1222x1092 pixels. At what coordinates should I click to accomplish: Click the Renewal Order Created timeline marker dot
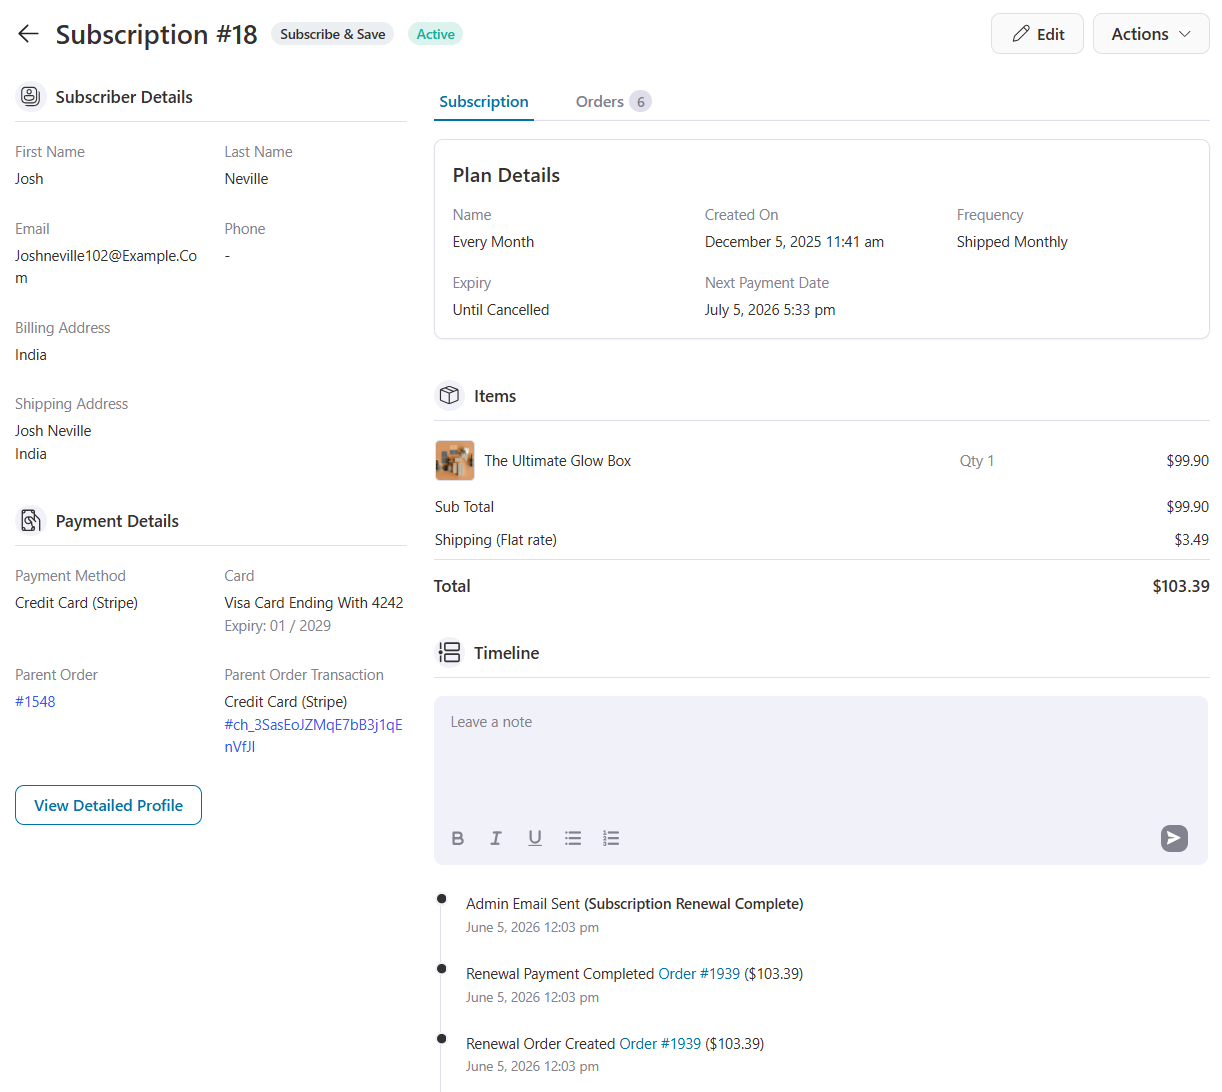coord(442,1039)
